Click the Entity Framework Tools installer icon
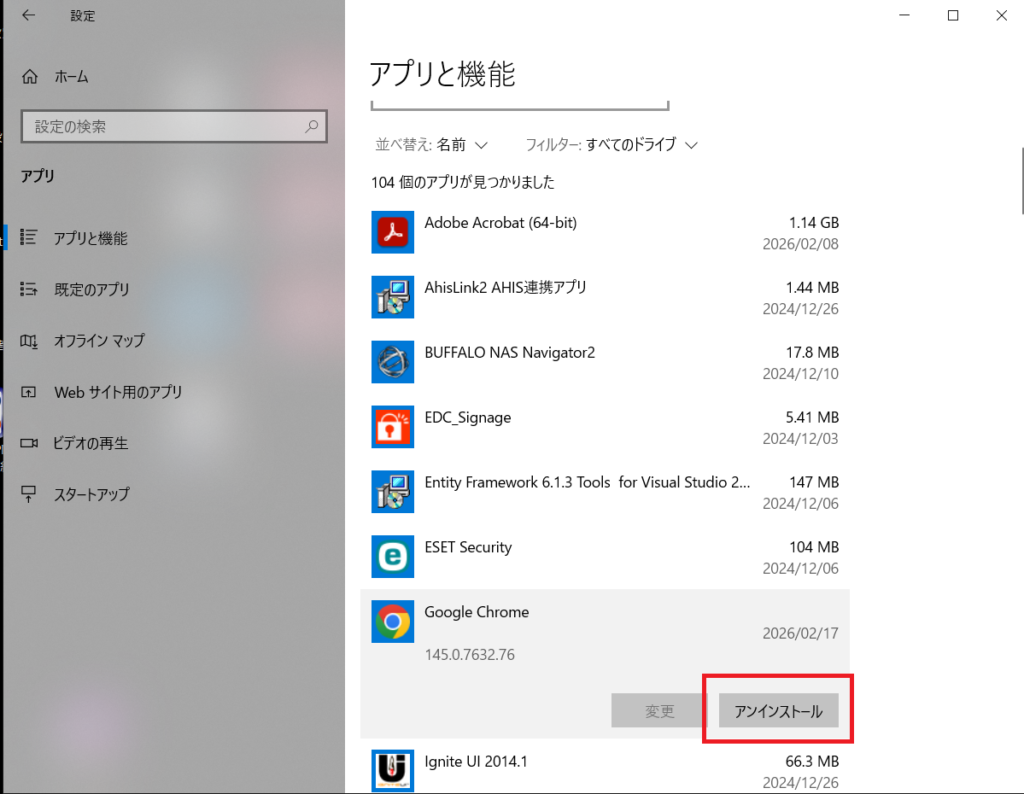Viewport: 1024px width, 794px height. coord(392,492)
